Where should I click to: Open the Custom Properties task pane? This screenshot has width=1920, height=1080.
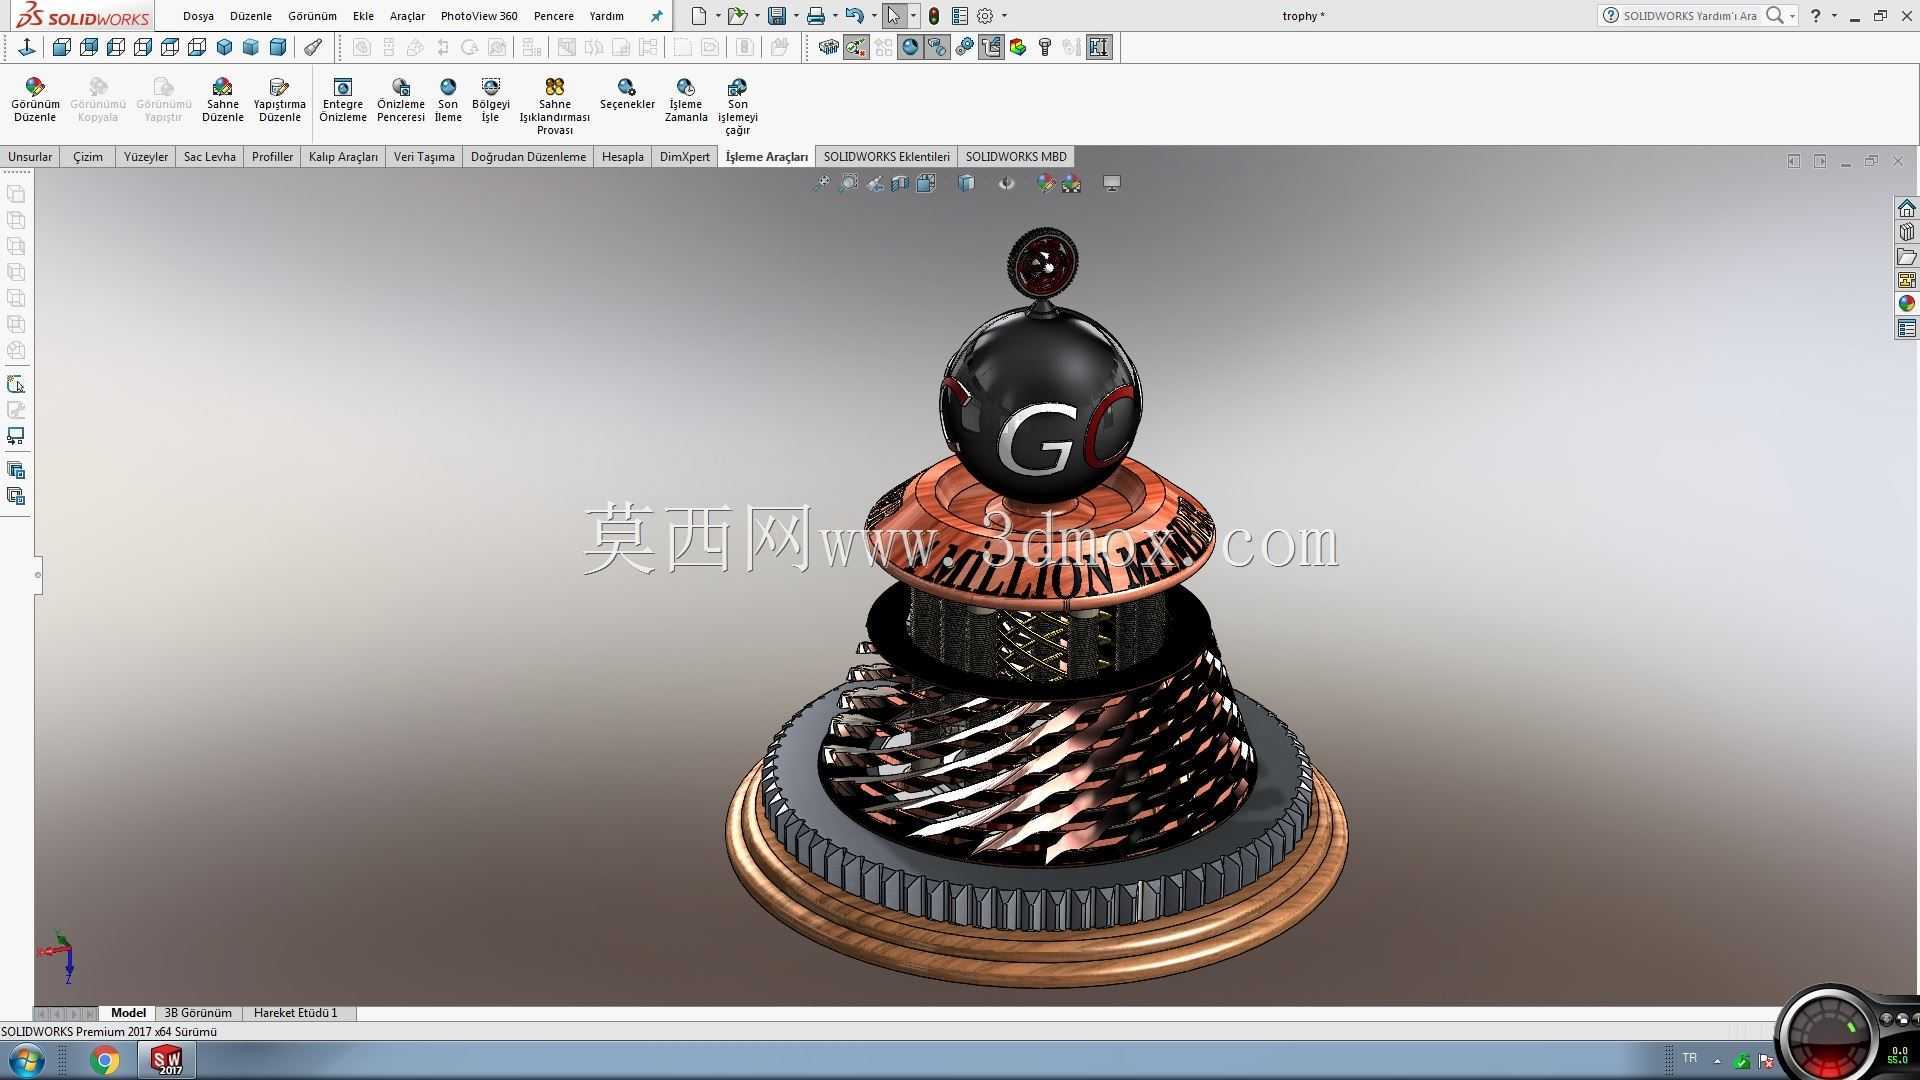1907,328
